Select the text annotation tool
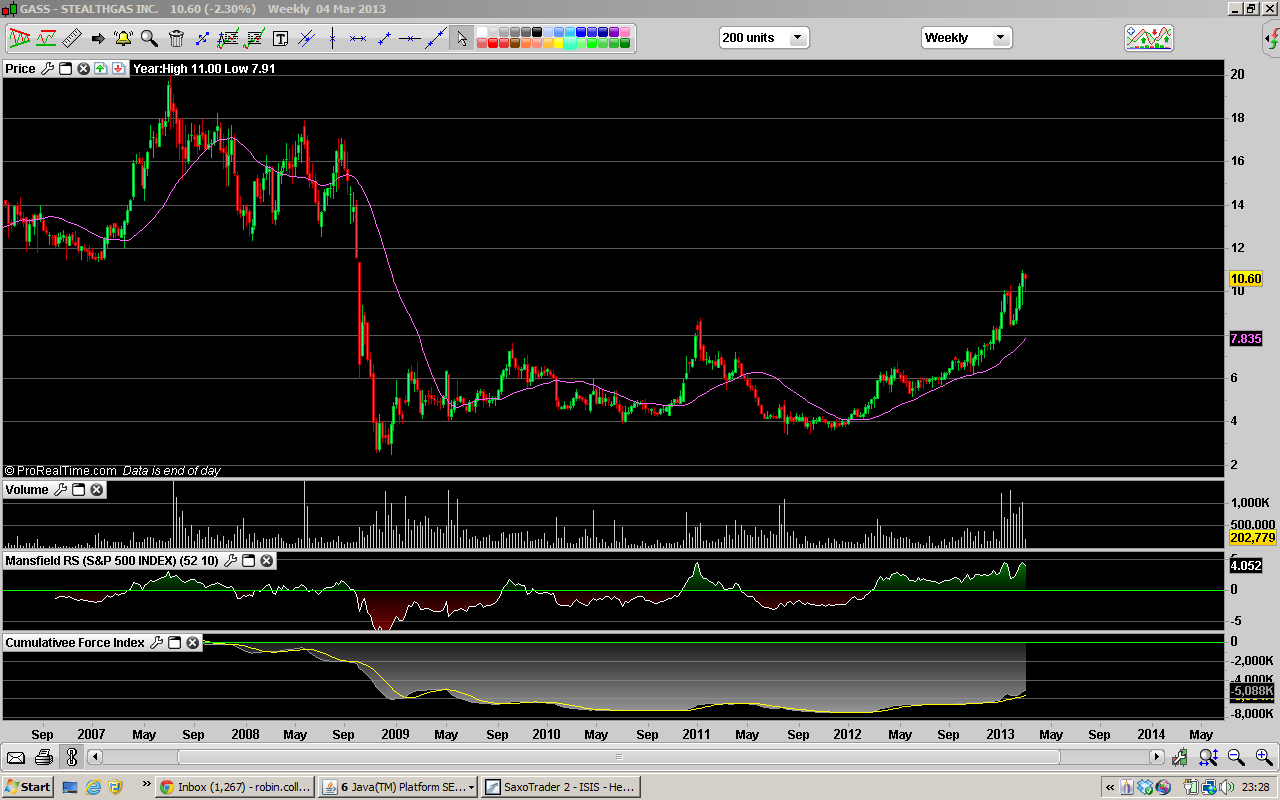The height and width of the screenshot is (800, 1280). (x=280, y=39)
